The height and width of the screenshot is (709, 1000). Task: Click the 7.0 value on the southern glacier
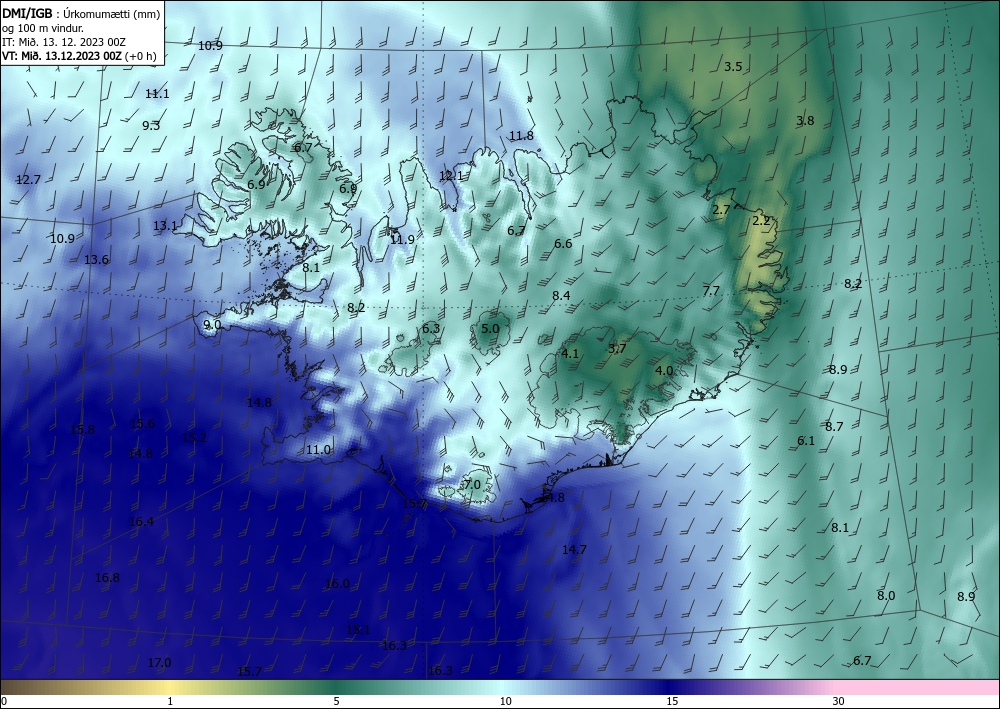(x=472, y=485)
